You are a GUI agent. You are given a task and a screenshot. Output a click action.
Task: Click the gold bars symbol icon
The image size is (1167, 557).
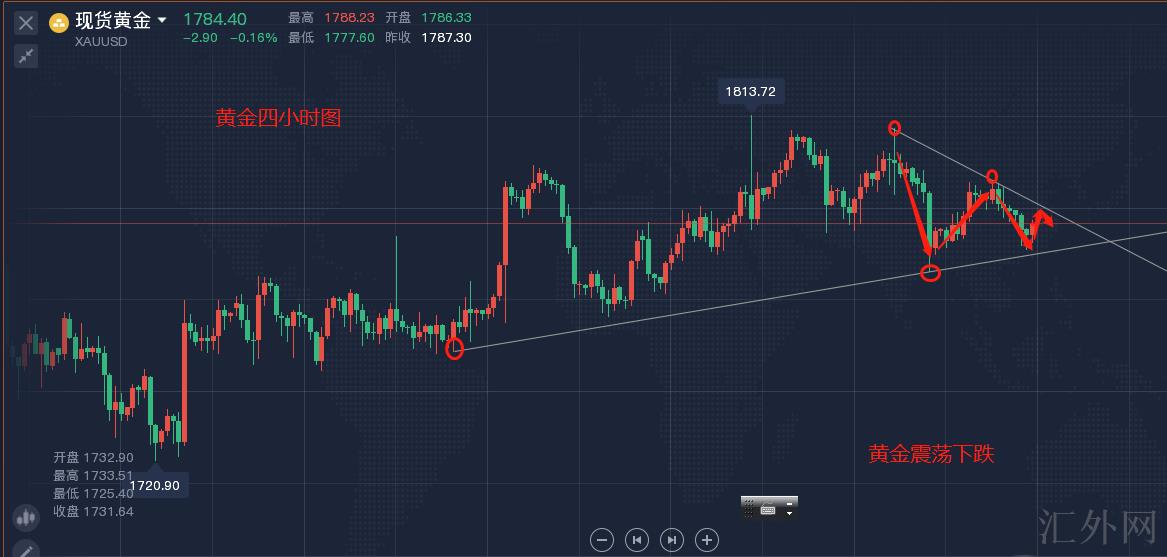(x=59, y=22)
